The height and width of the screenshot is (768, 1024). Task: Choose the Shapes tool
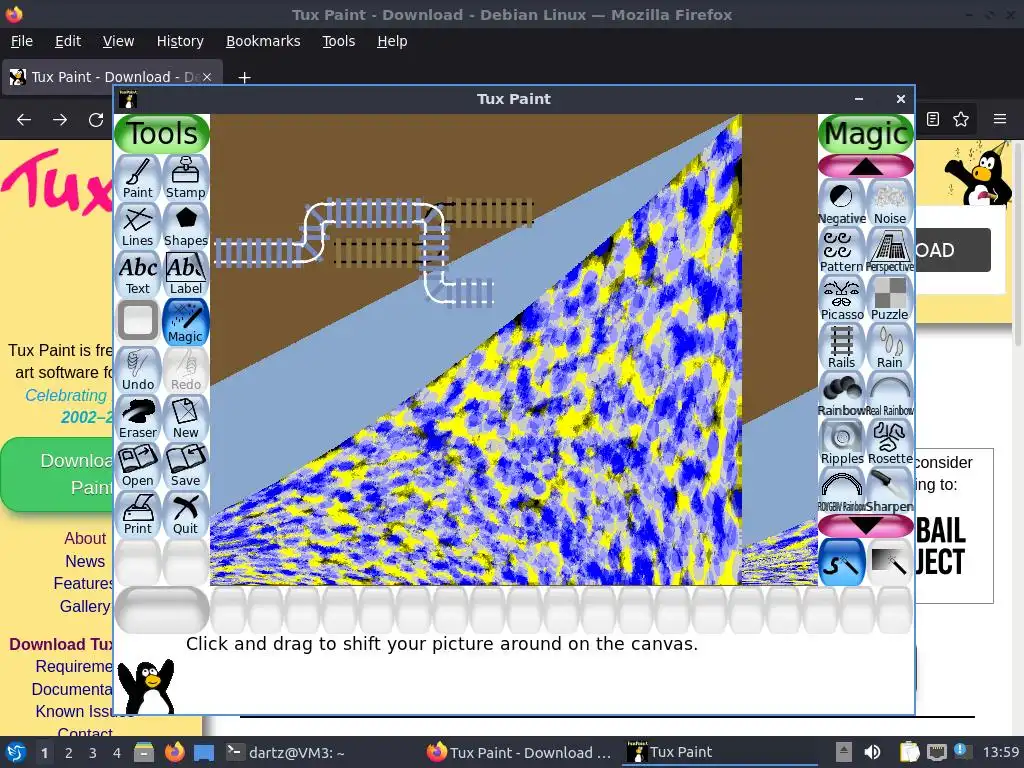click(185, 226)
